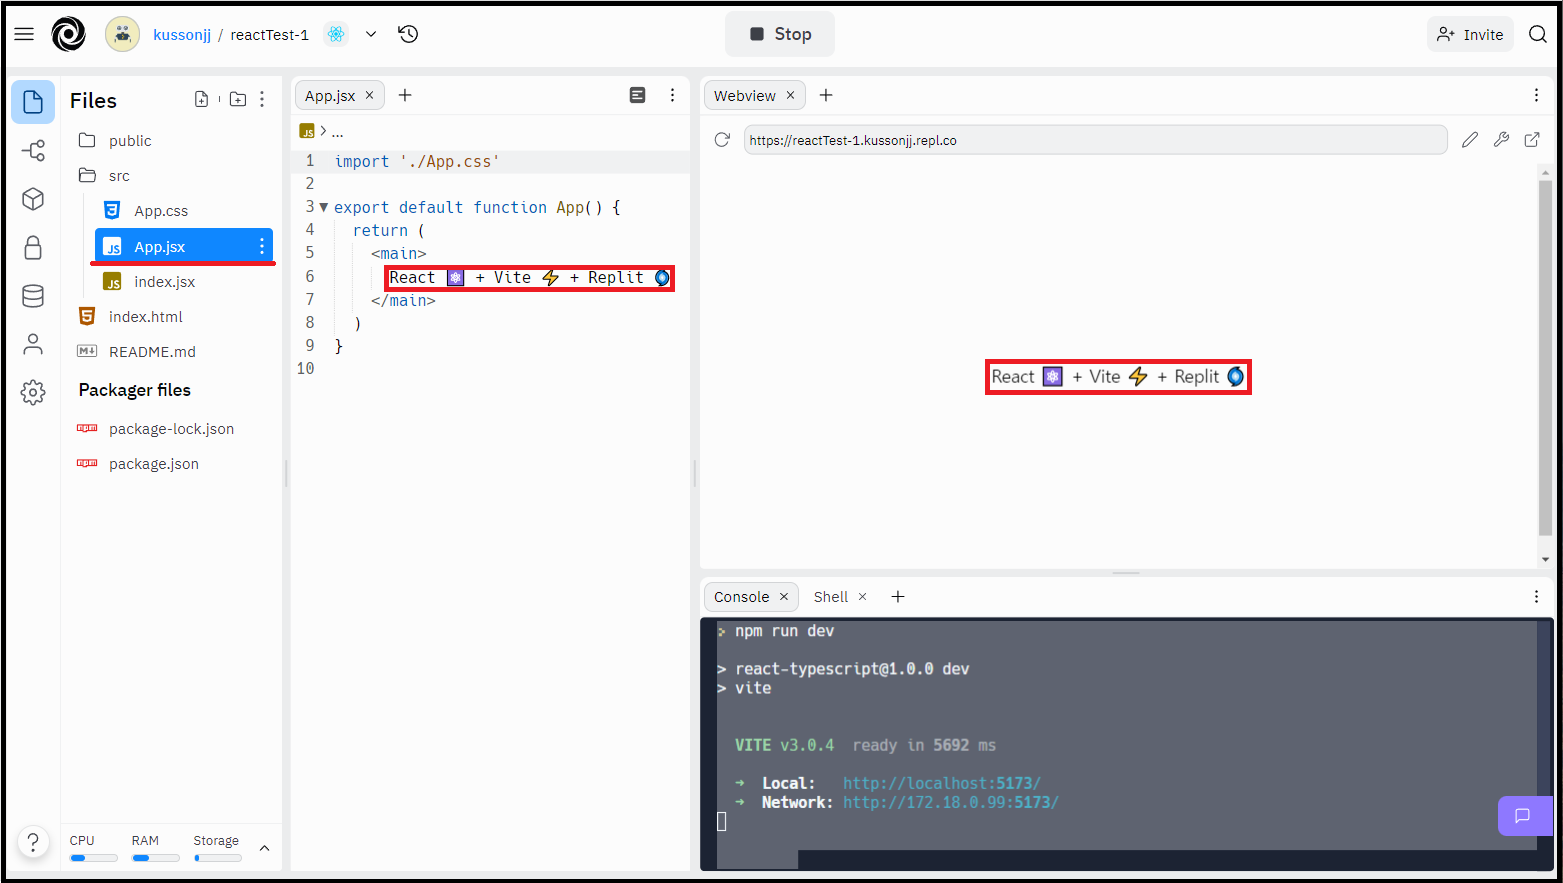
Task: Select the App.jsx file row
Action: [184, 246]
